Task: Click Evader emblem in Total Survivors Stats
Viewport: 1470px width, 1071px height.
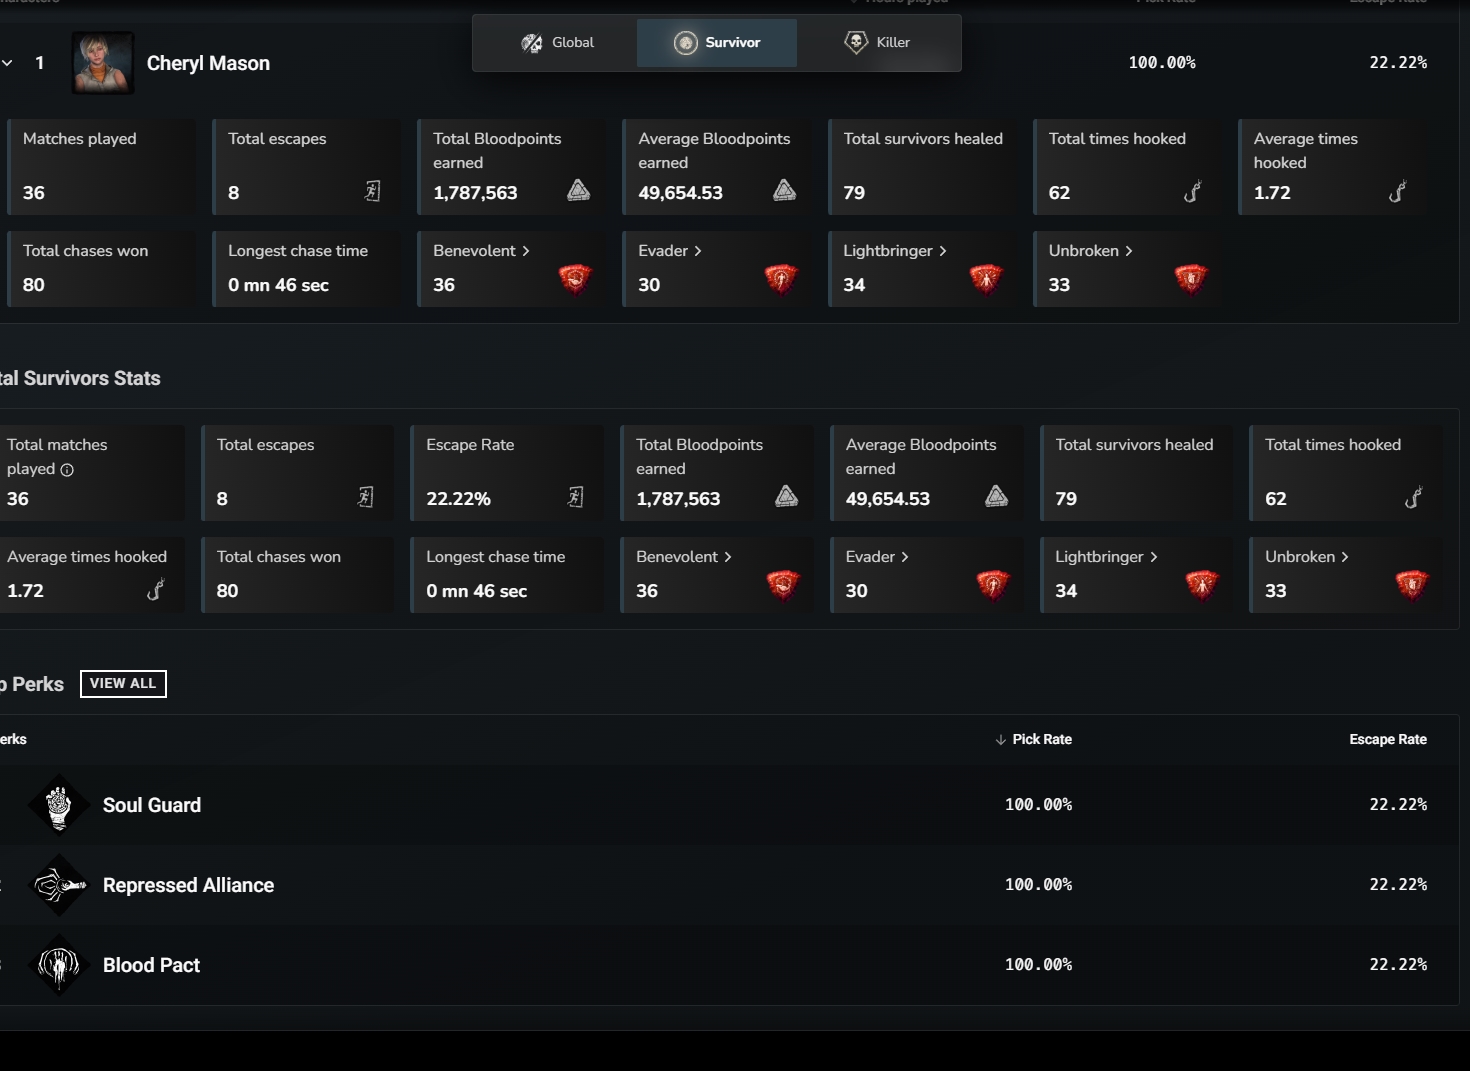Action: (993, 584)
